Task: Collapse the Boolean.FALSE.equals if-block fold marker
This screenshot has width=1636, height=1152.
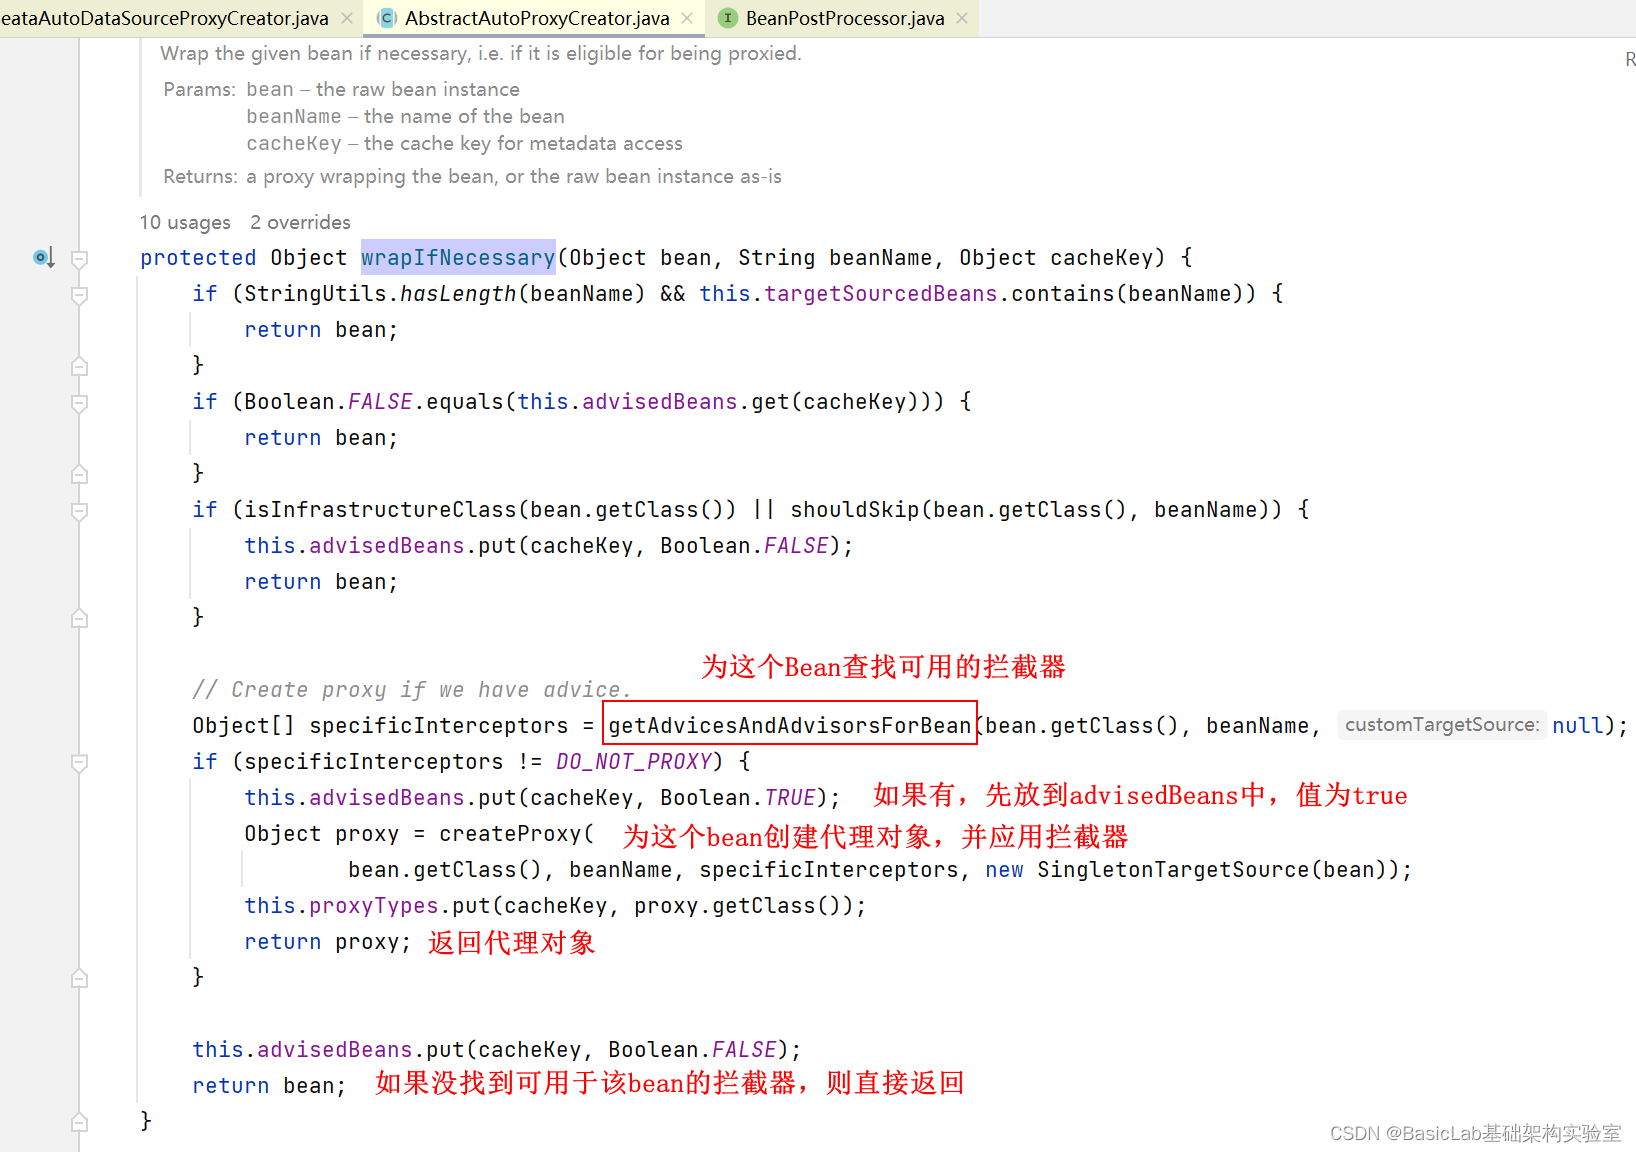Action: tap(80, 403)
